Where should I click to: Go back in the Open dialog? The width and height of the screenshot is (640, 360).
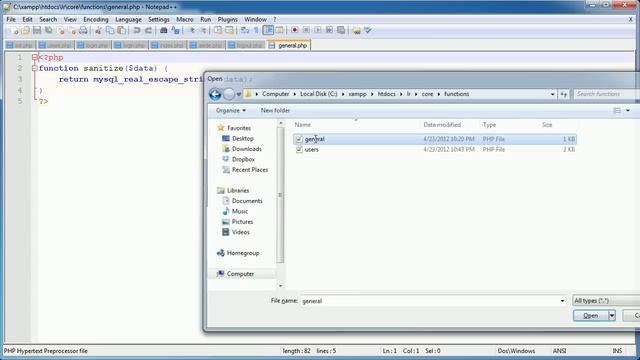215,94
